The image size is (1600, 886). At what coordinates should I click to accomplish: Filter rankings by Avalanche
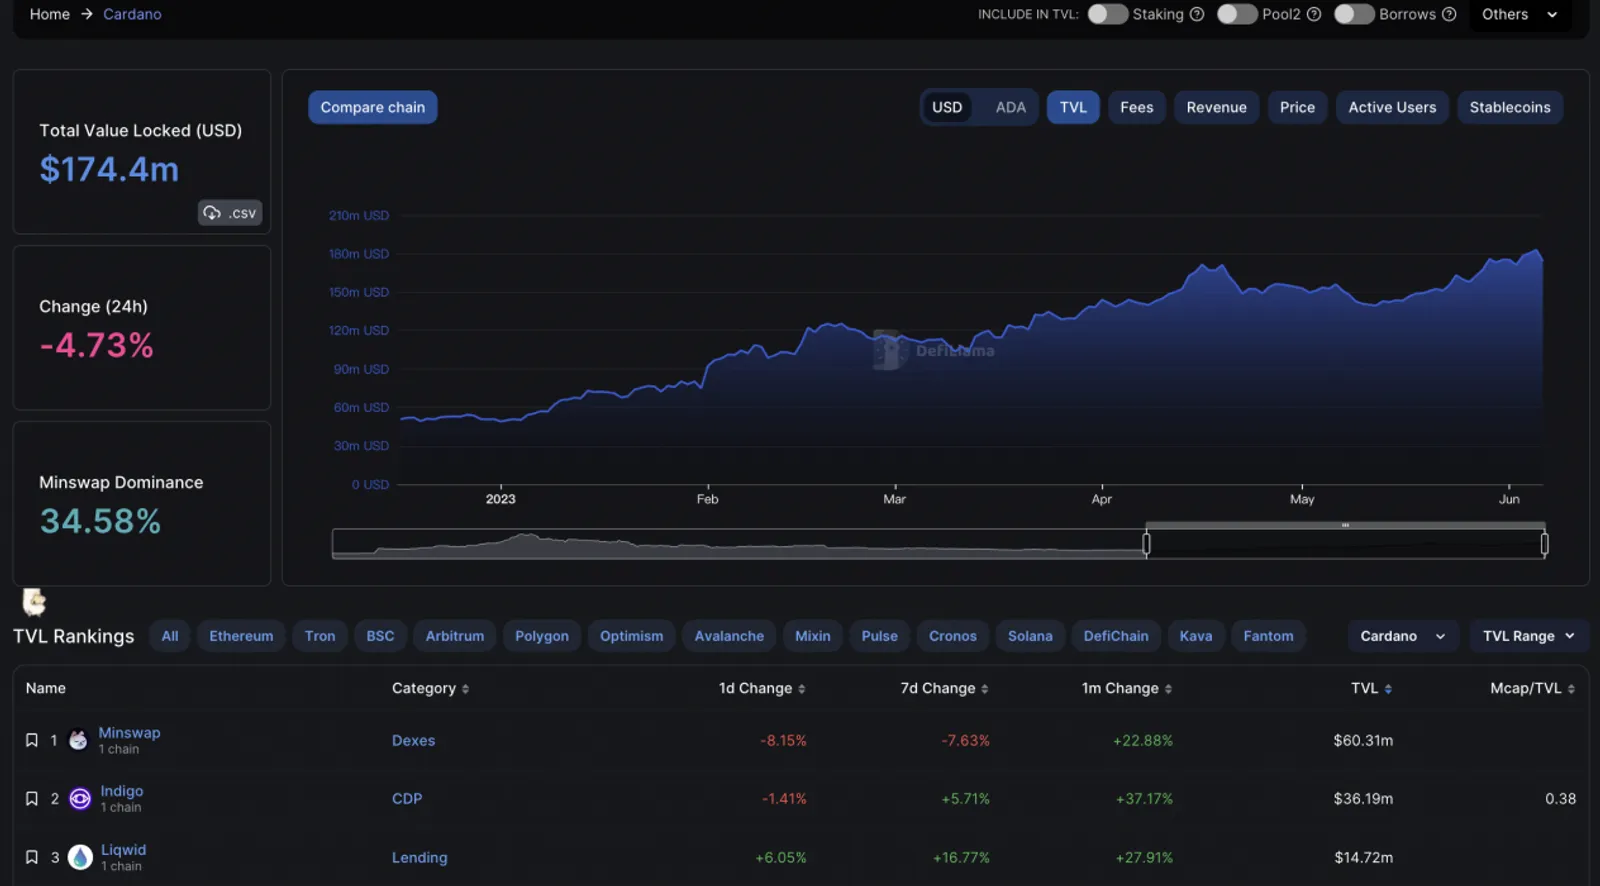729,636
